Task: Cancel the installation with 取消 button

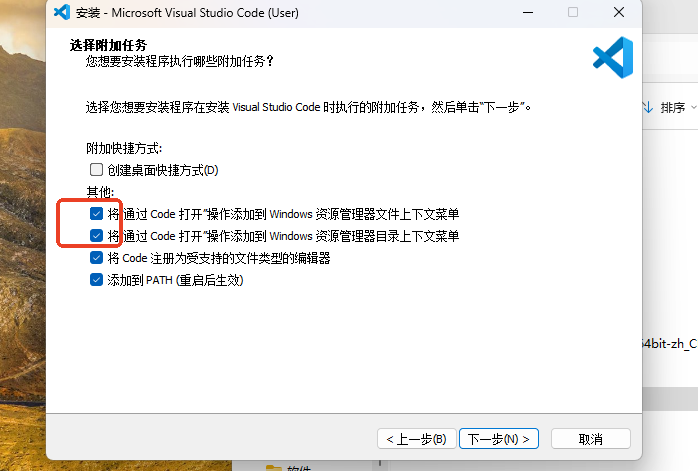Action: (x=591, y=439)
